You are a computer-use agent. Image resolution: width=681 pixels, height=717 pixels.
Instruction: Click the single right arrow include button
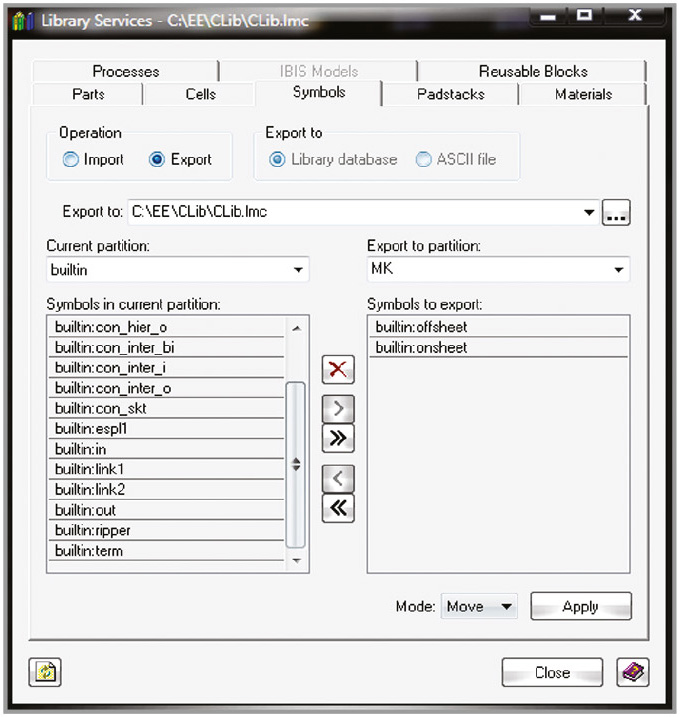click(x=339, y=408)
